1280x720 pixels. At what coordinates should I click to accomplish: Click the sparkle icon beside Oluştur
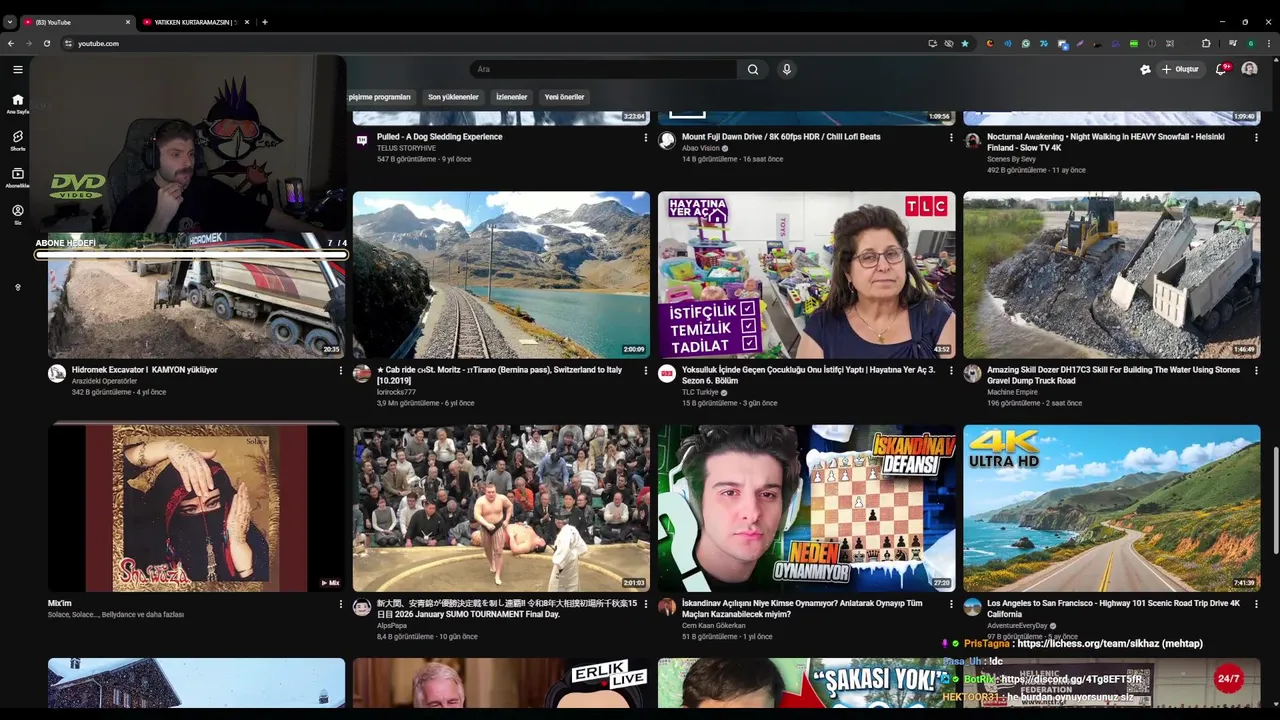point(1145,69)
